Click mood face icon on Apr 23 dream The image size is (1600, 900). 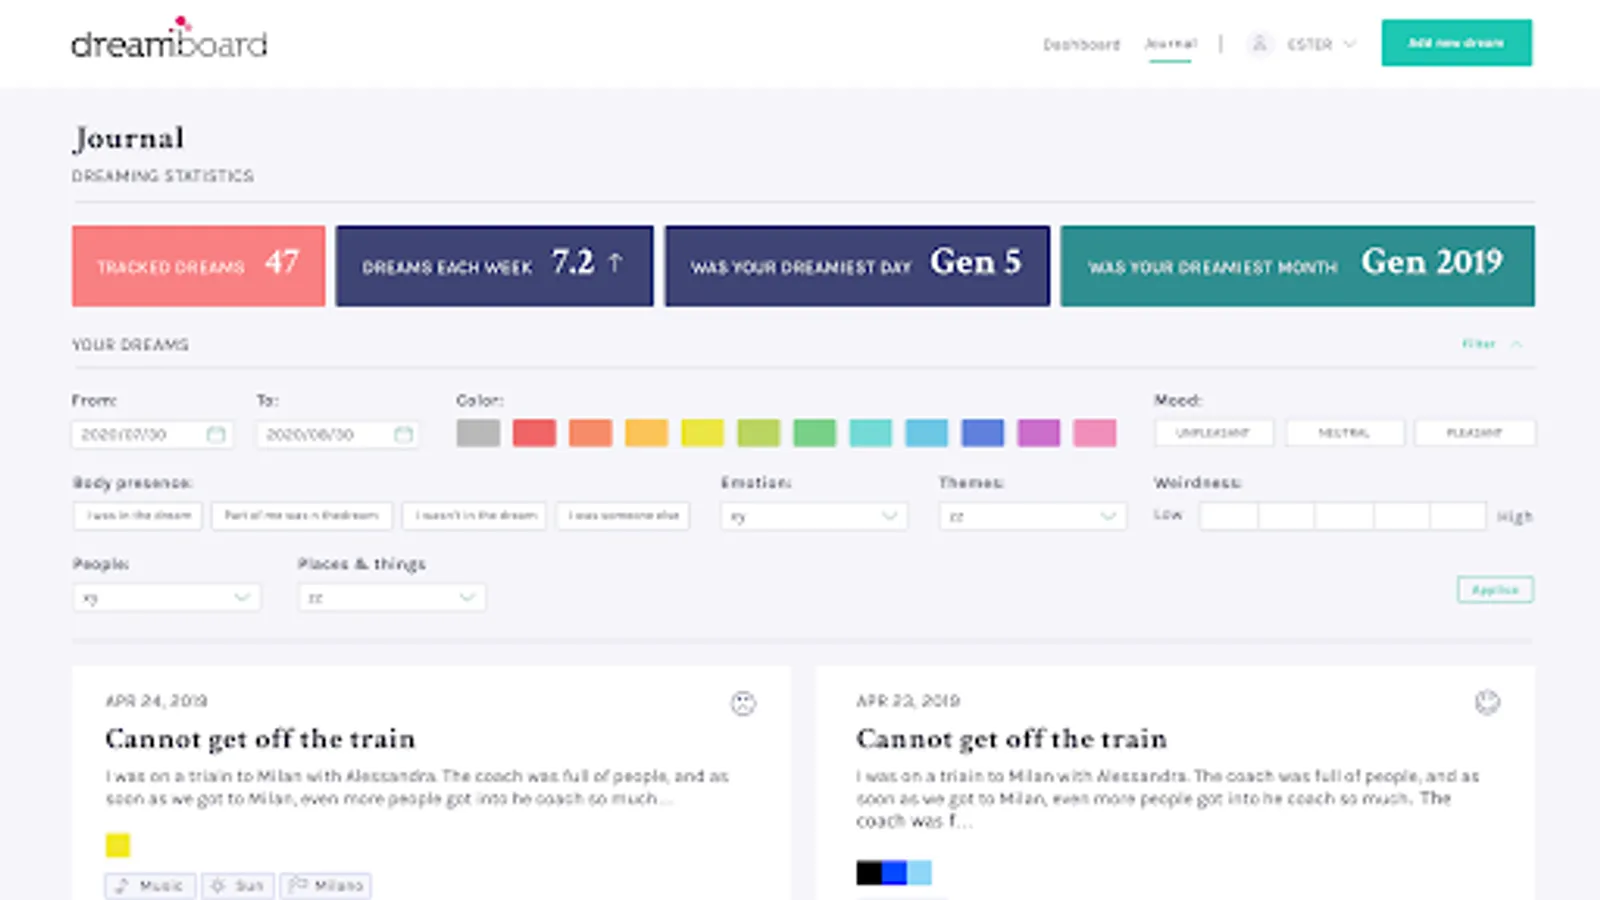(x=1488, y=702)
